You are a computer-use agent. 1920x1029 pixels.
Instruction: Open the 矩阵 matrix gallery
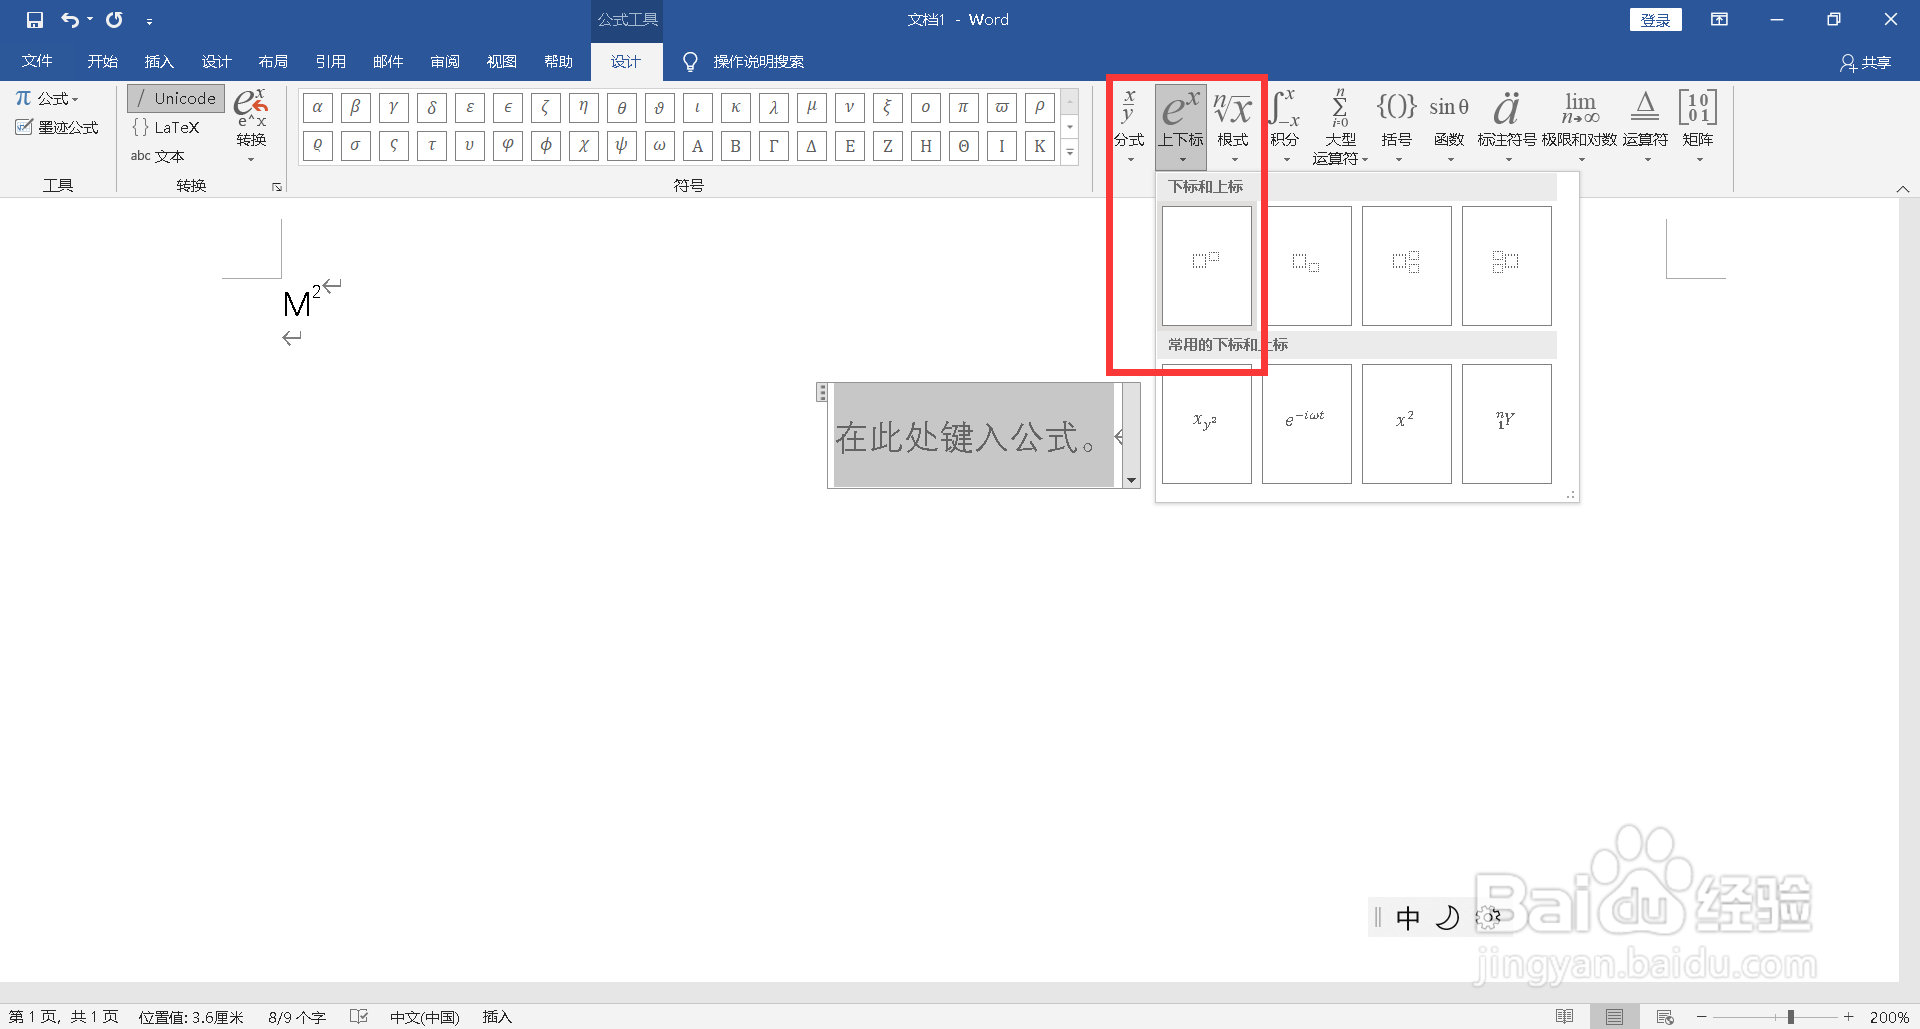tap(1698, 125)
